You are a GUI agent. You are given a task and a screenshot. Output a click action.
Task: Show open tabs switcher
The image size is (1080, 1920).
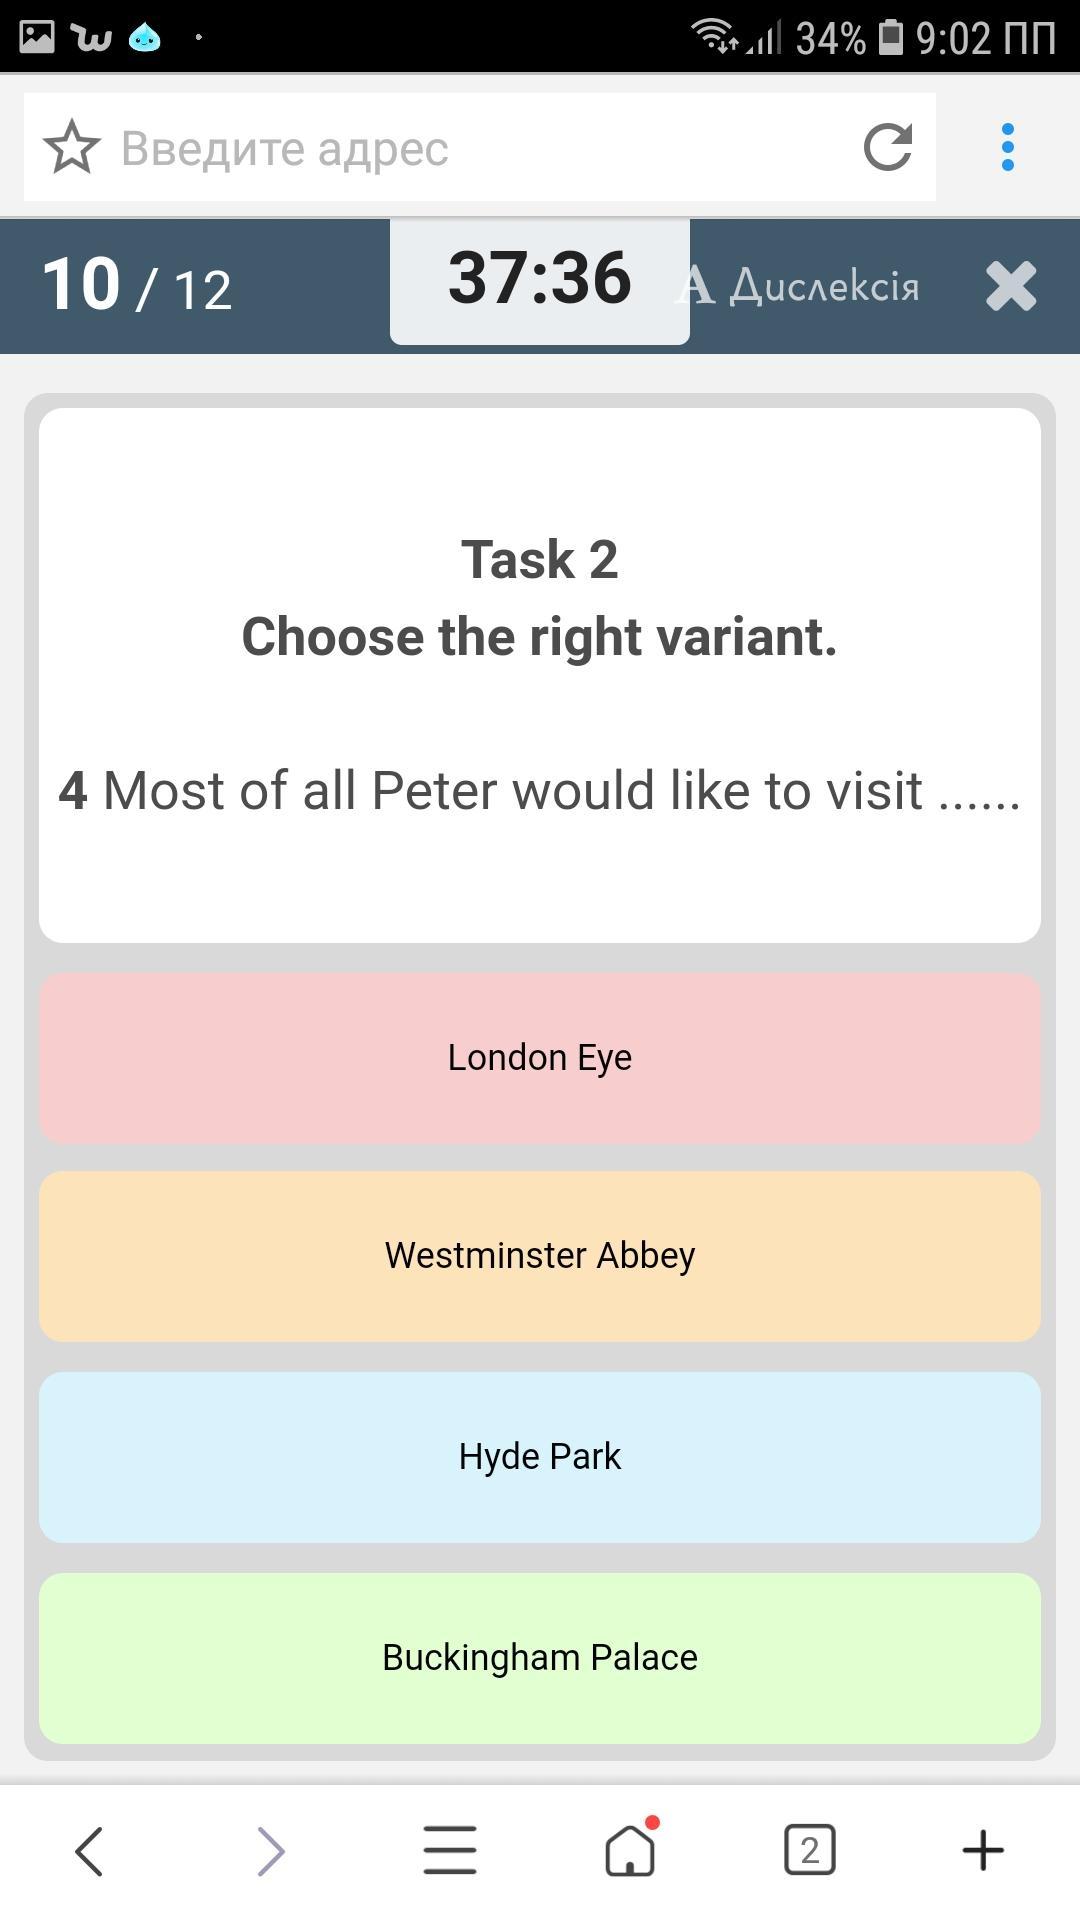809,1851
